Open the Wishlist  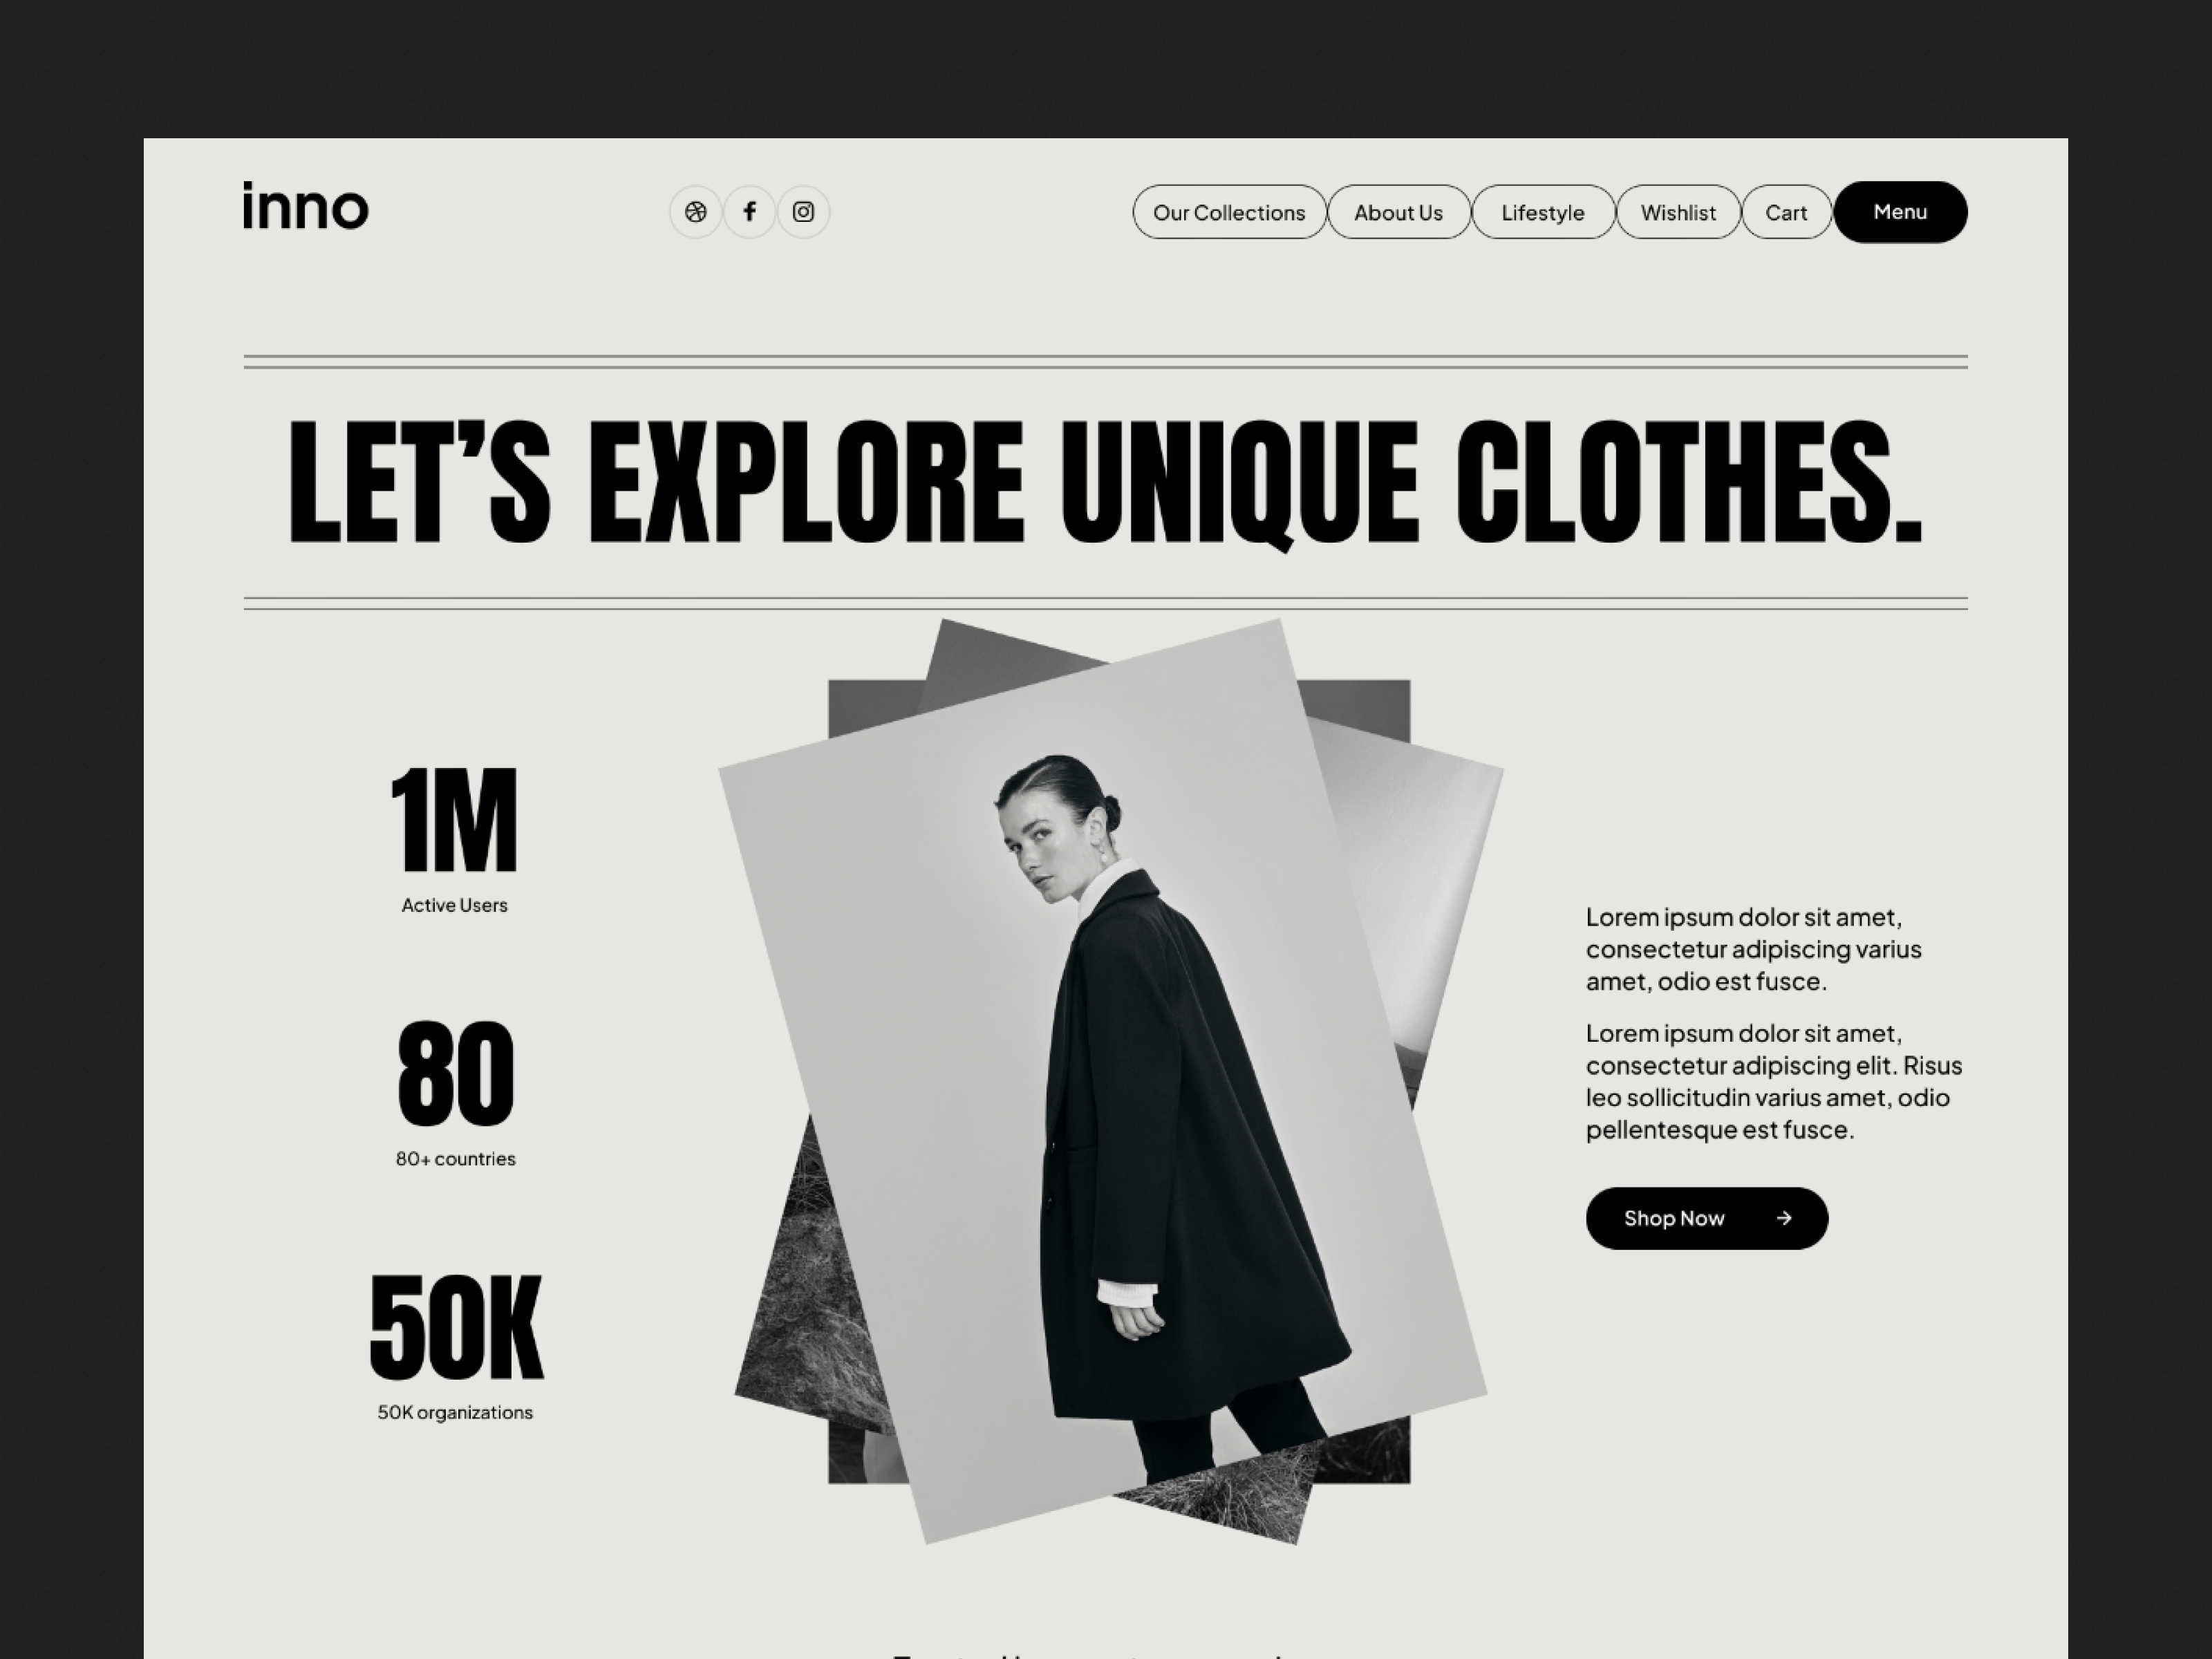point(1678,212)
